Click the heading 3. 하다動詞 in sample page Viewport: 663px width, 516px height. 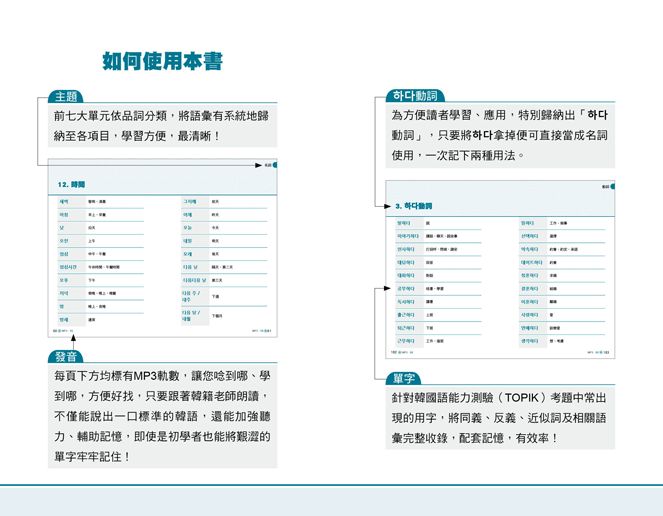[x=414, y=206]
